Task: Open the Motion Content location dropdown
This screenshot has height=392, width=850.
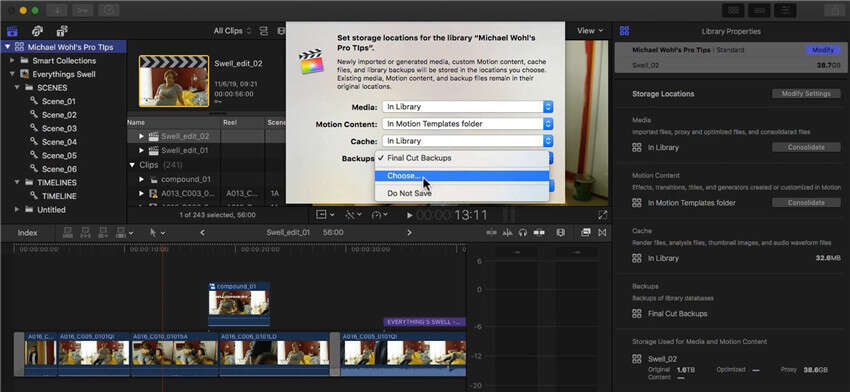Action: coord(467,124)
